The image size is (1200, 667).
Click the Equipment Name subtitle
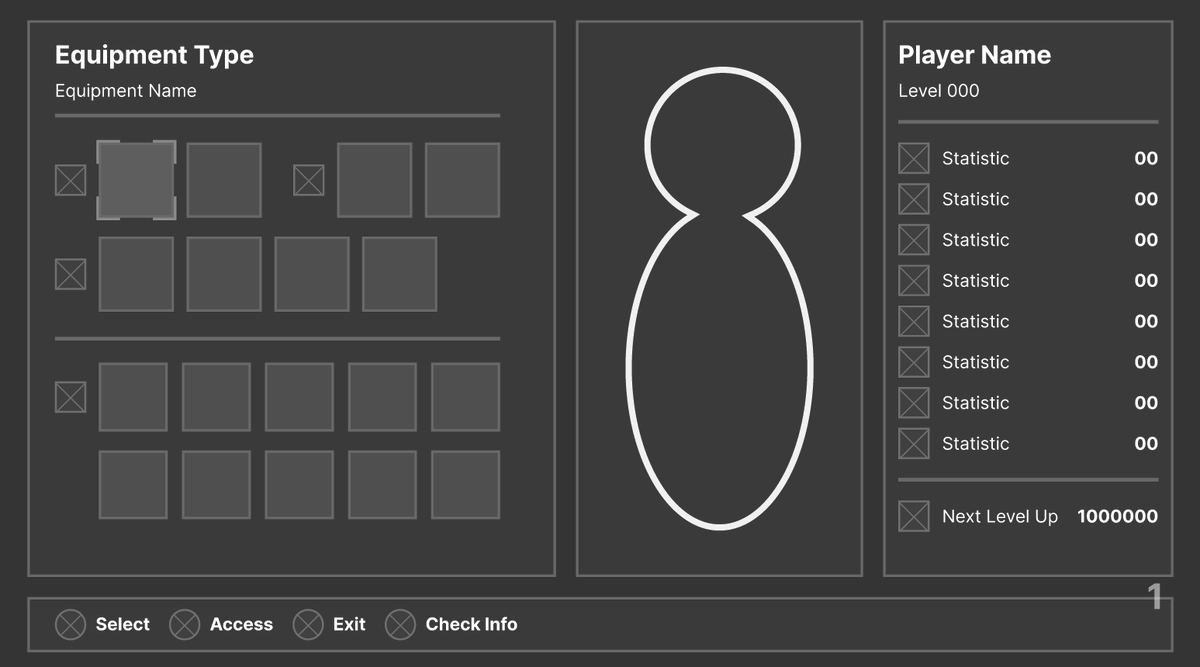(126, 91)
